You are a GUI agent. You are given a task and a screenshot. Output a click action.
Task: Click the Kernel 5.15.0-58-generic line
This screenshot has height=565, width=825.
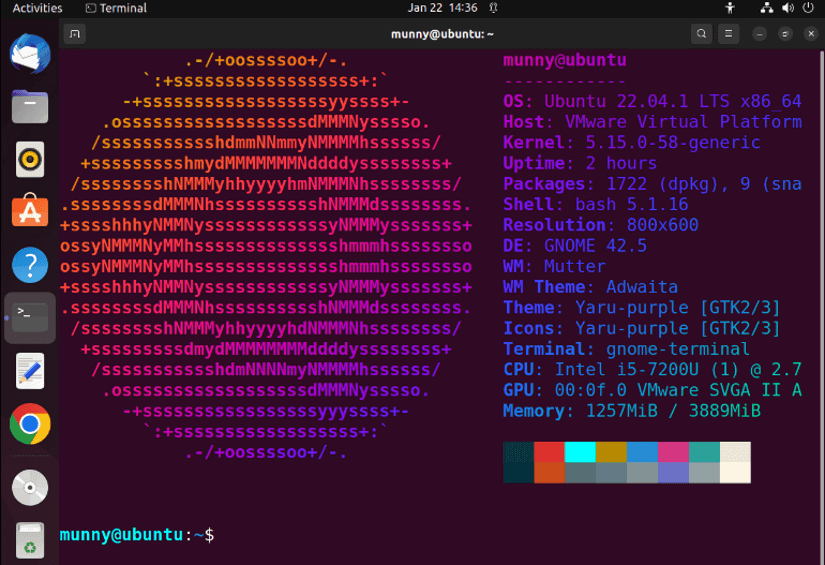click(632, 143)
